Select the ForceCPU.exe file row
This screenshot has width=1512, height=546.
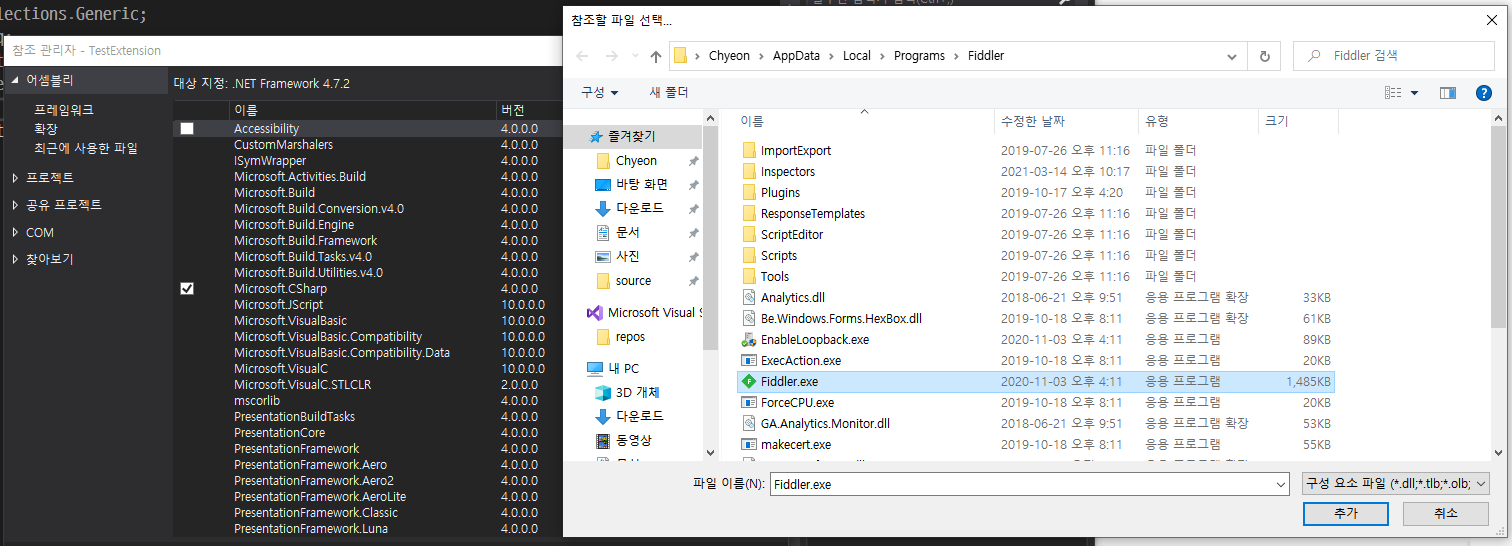pos(1035,402)
